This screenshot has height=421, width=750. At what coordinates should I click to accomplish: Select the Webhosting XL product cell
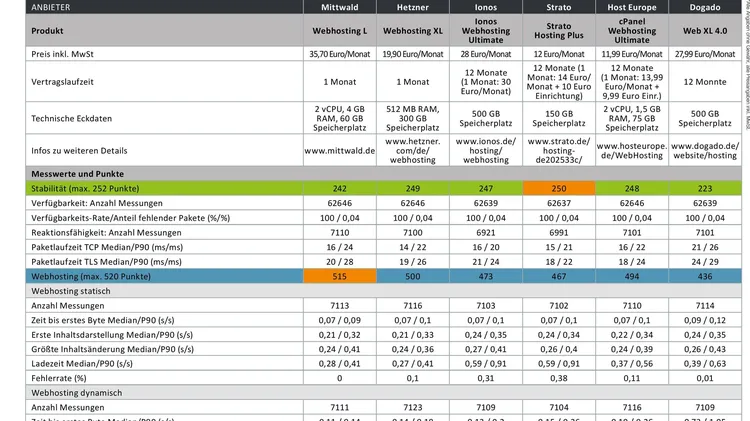tap(413, 31)
